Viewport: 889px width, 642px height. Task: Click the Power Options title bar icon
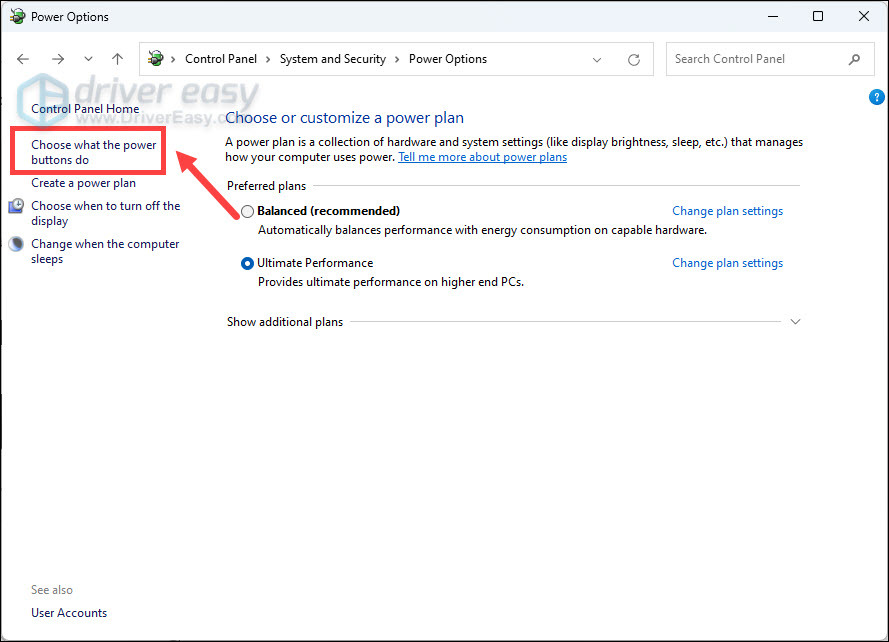point(16,16)
